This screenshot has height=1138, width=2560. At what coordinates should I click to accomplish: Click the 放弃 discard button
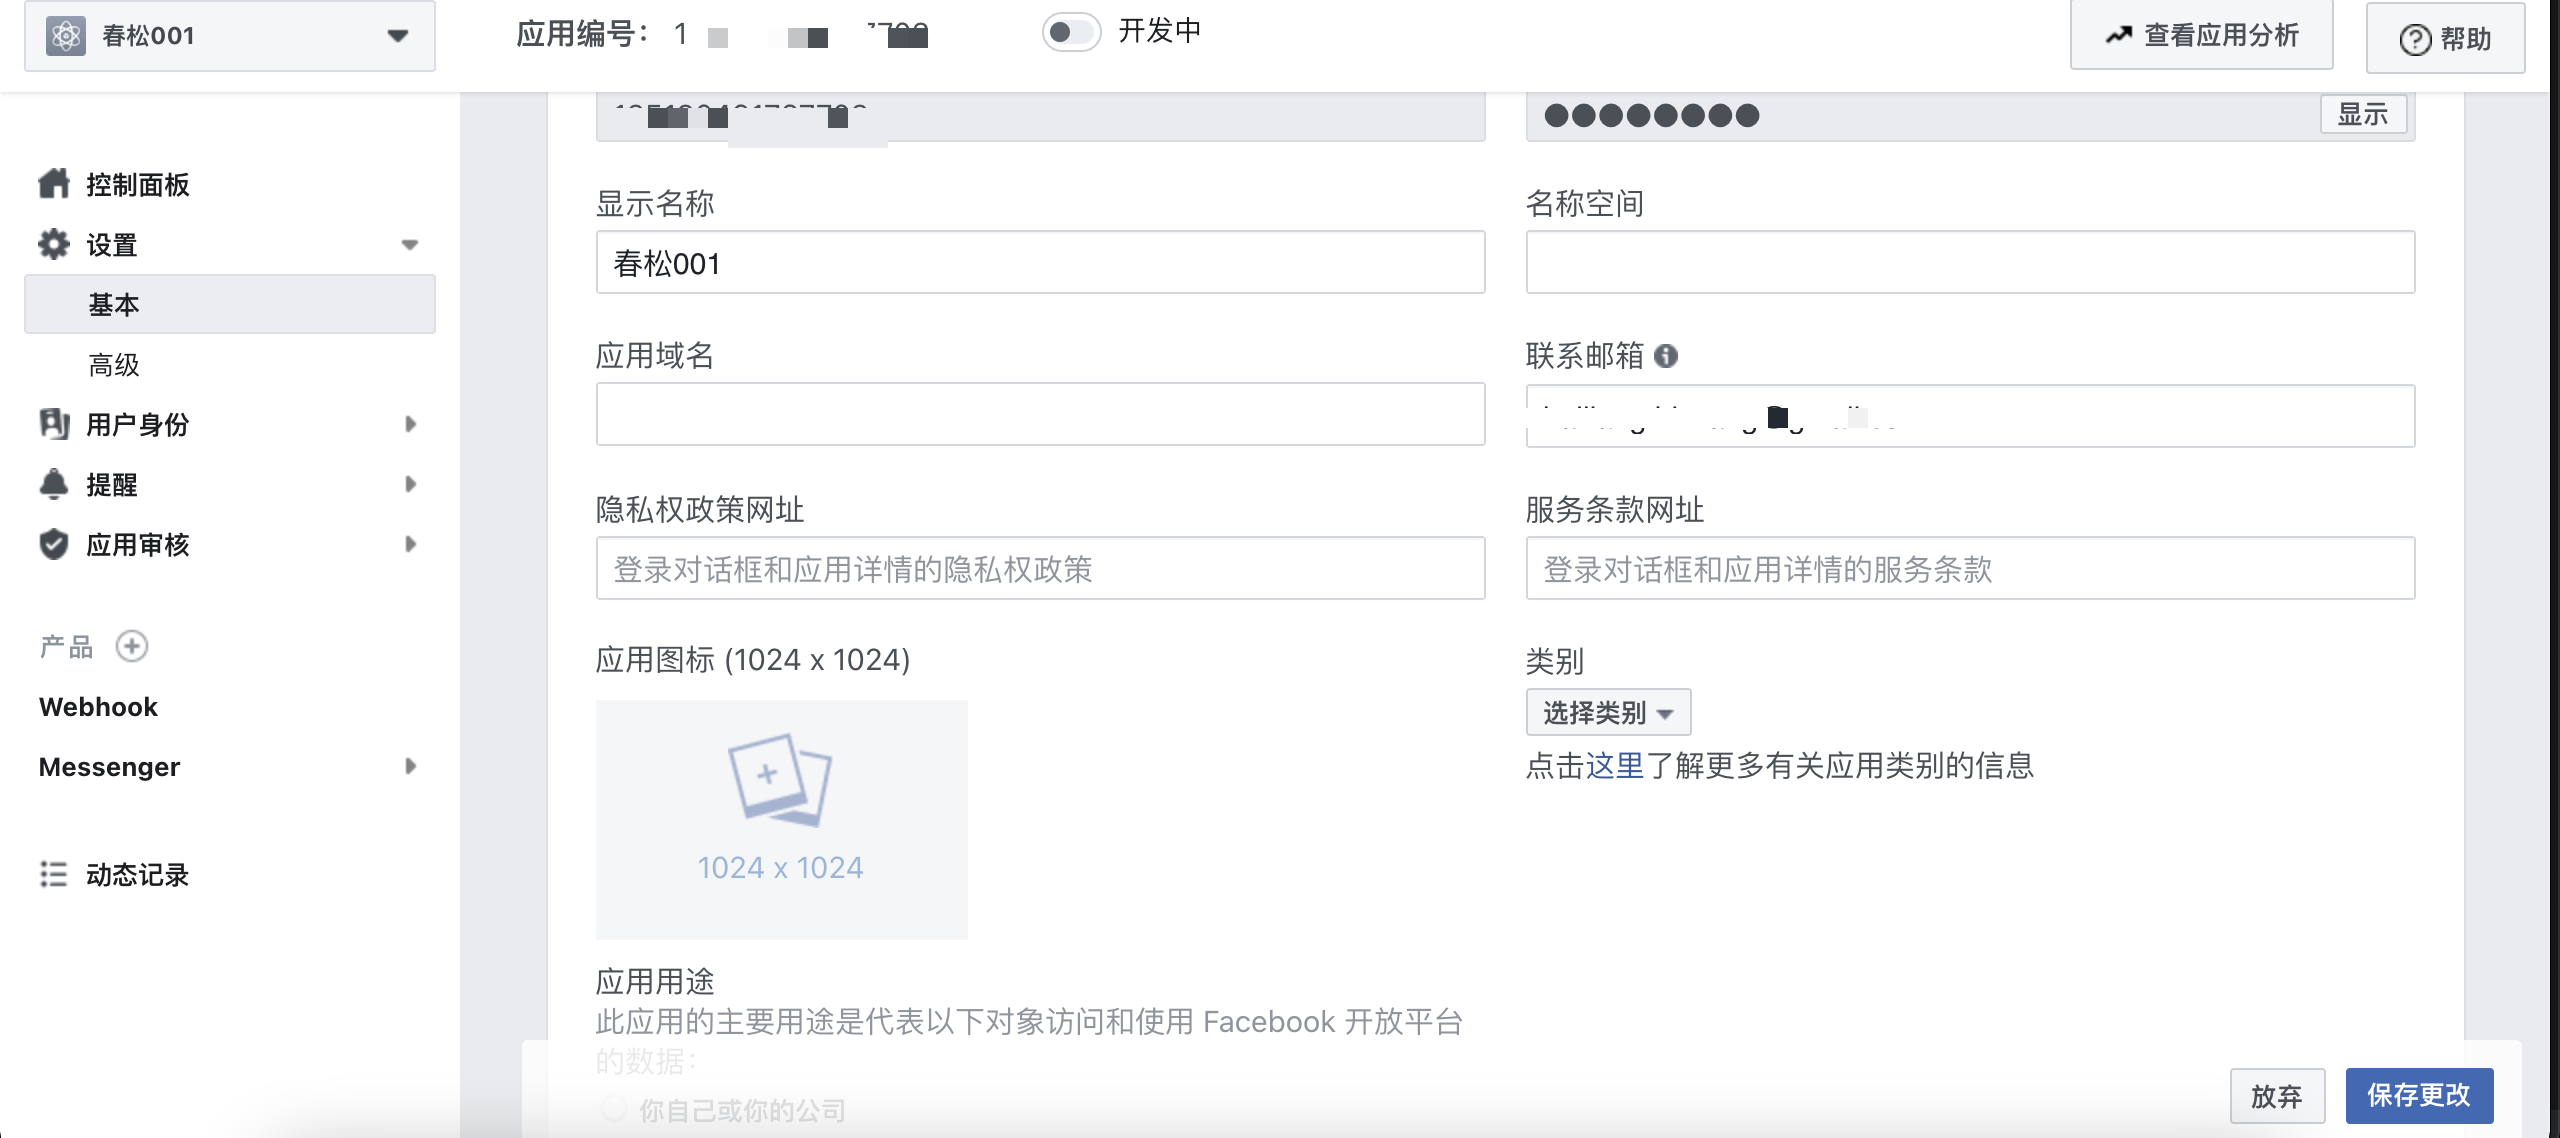[2277, 1096]
